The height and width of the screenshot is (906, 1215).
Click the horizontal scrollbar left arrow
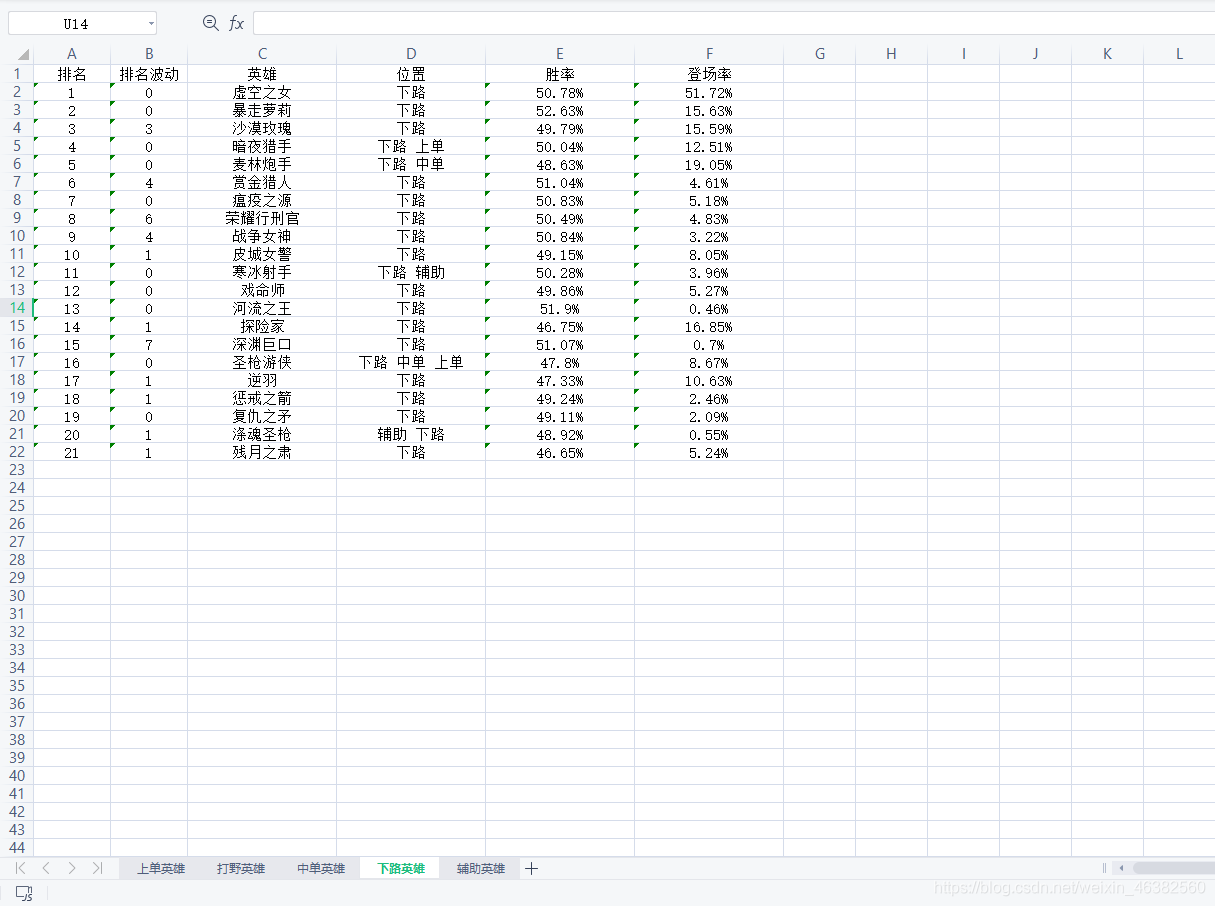[x=1122, y=868]
